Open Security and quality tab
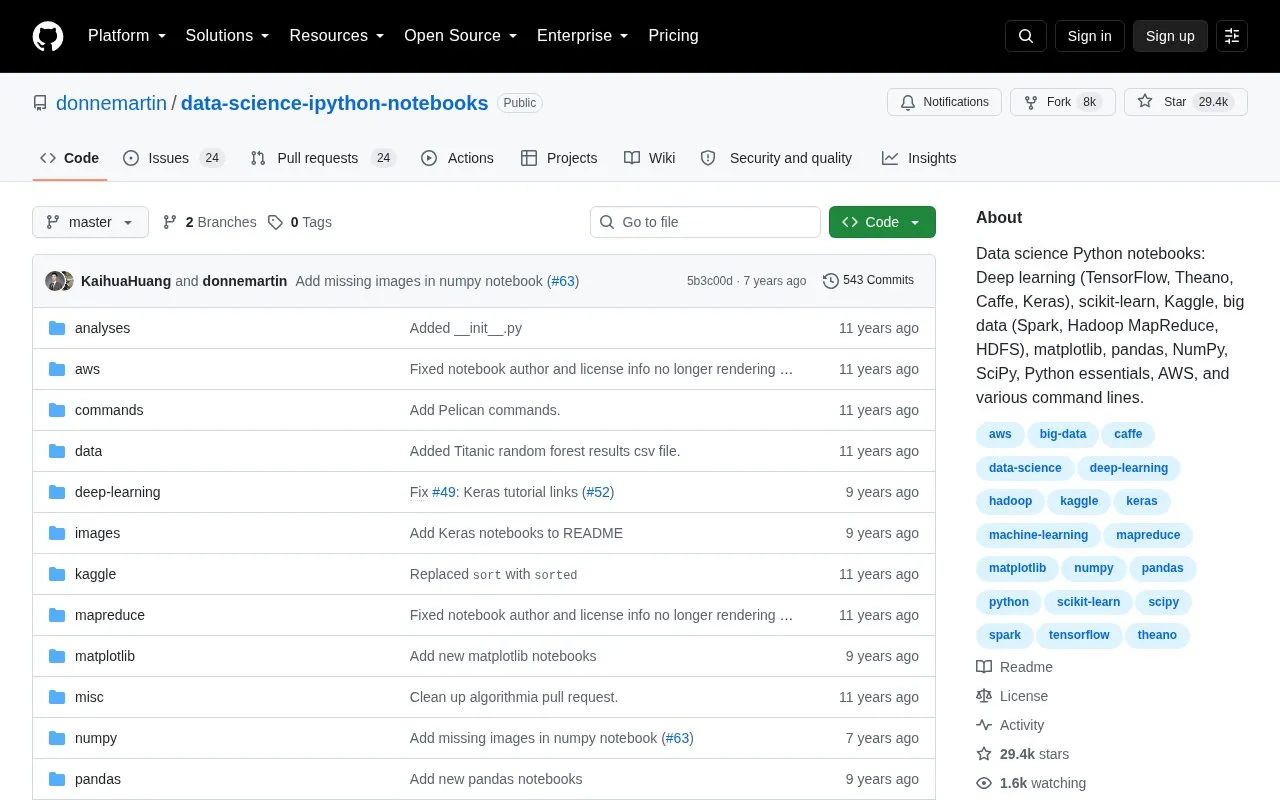This screenshot has width=1280, height=800. [x=776, y=158]
